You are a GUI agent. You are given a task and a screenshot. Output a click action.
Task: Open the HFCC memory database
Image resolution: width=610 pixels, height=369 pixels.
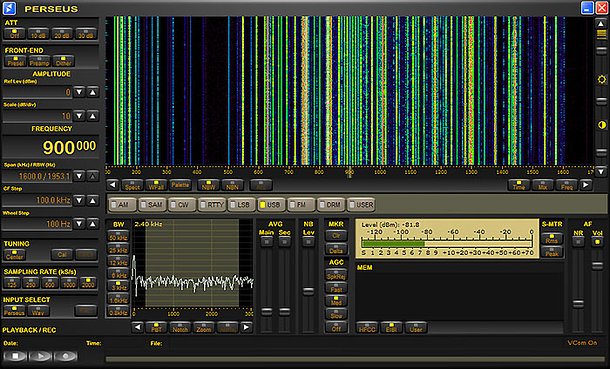[367, 328]
